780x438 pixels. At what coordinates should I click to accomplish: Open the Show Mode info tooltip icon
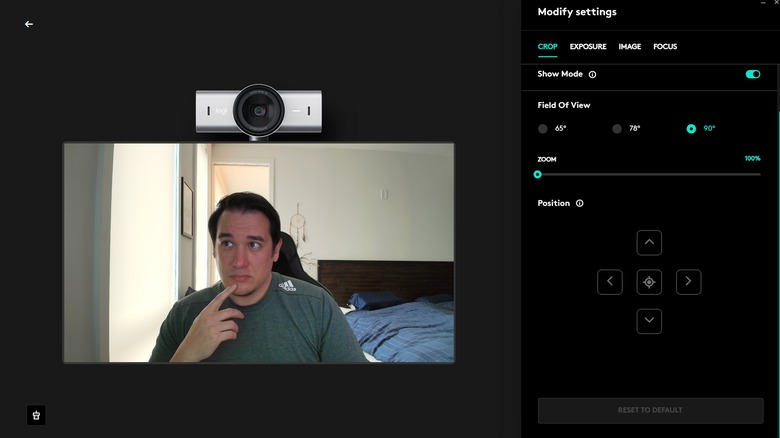(592, 74)
